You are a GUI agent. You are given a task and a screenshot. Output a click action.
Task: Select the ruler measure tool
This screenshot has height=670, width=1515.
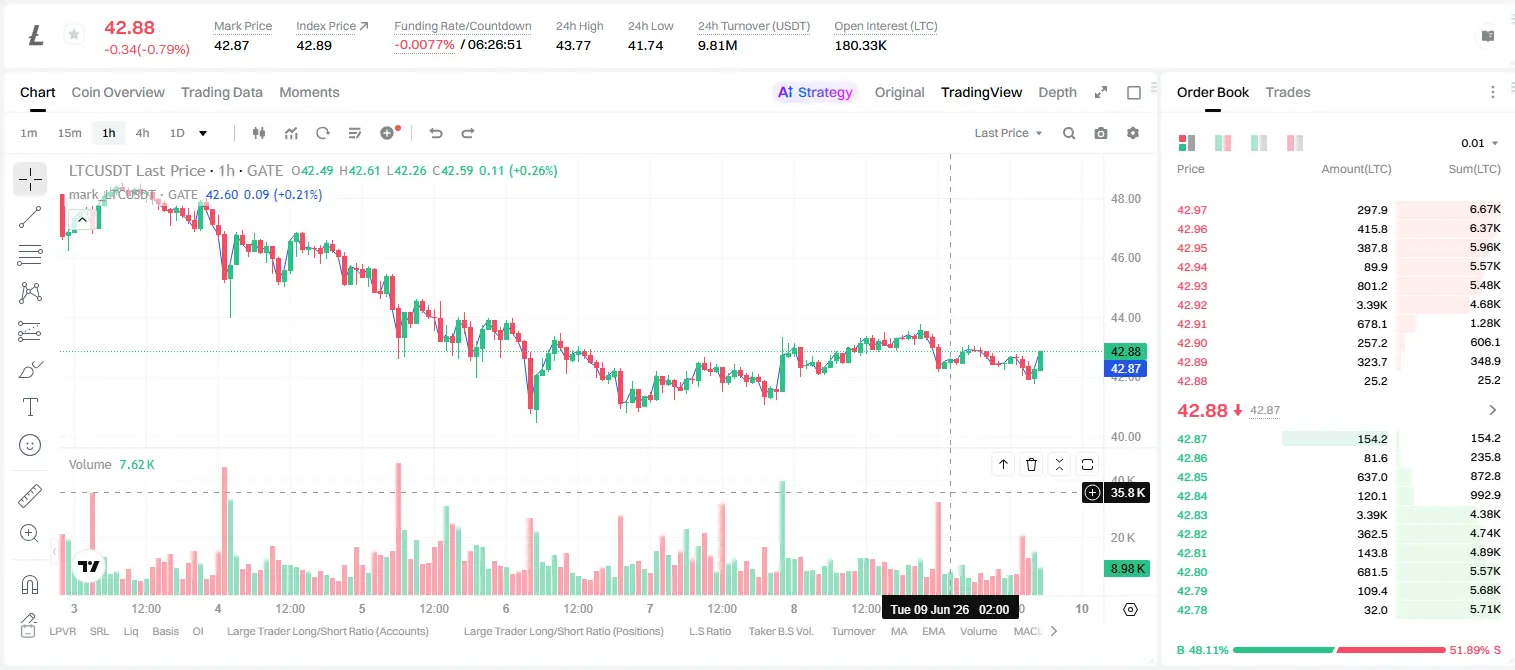point(30,496)
